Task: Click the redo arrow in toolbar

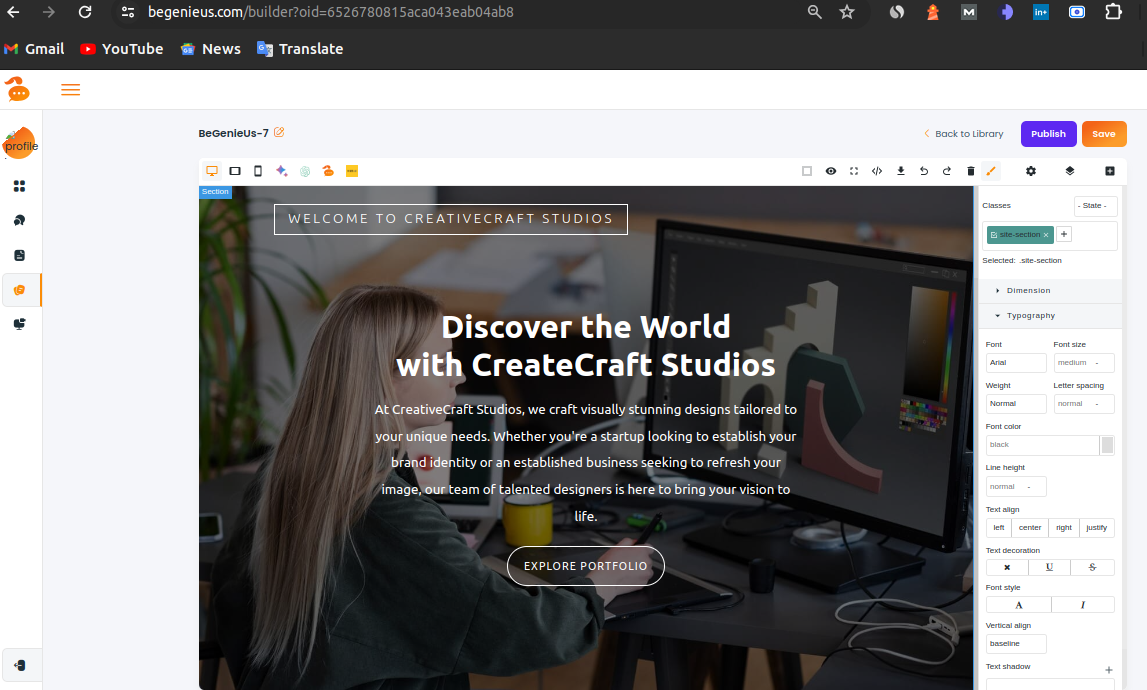Action: click(947, 171)
